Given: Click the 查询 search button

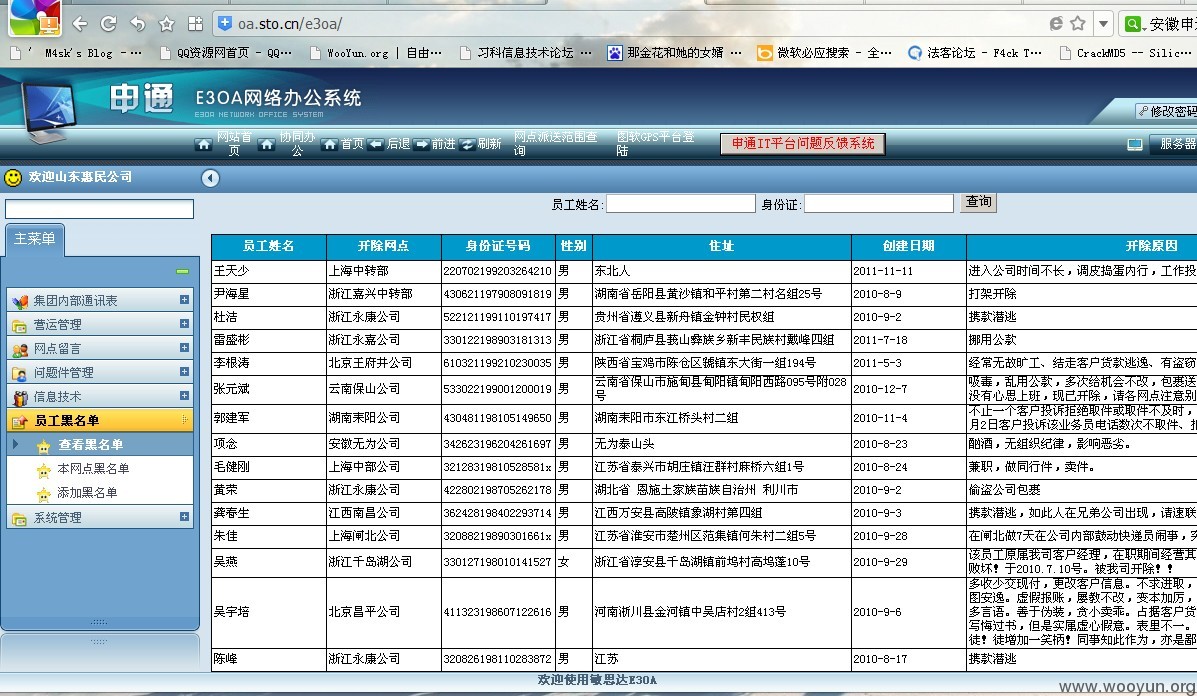Looking at the screenshot, I should 978,201.
